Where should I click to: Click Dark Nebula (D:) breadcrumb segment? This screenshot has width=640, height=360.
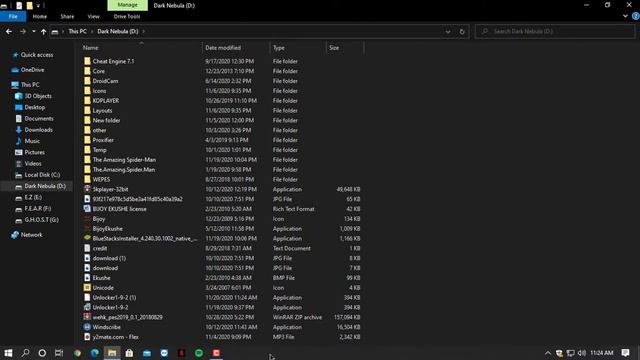pyautogui.click(x=118, y=31)
